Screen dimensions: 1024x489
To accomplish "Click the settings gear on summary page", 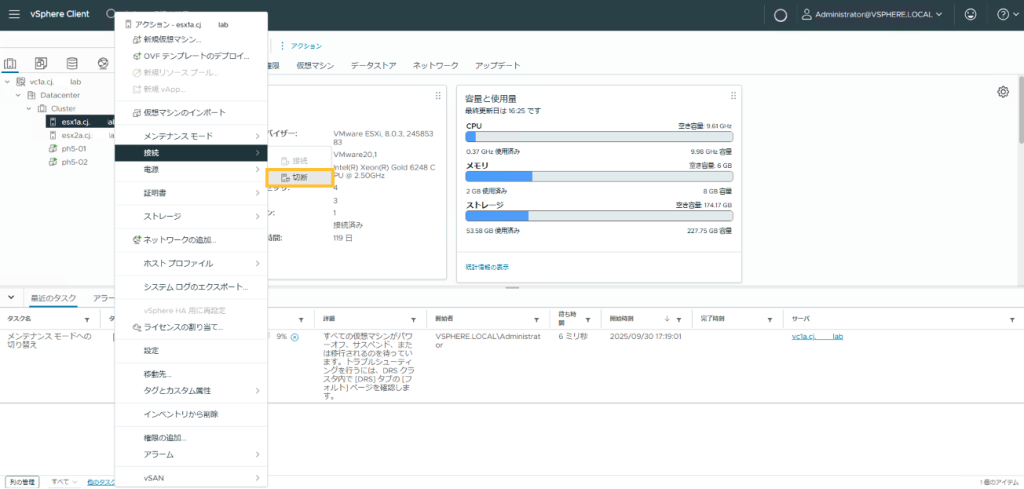I will 1002,92.
